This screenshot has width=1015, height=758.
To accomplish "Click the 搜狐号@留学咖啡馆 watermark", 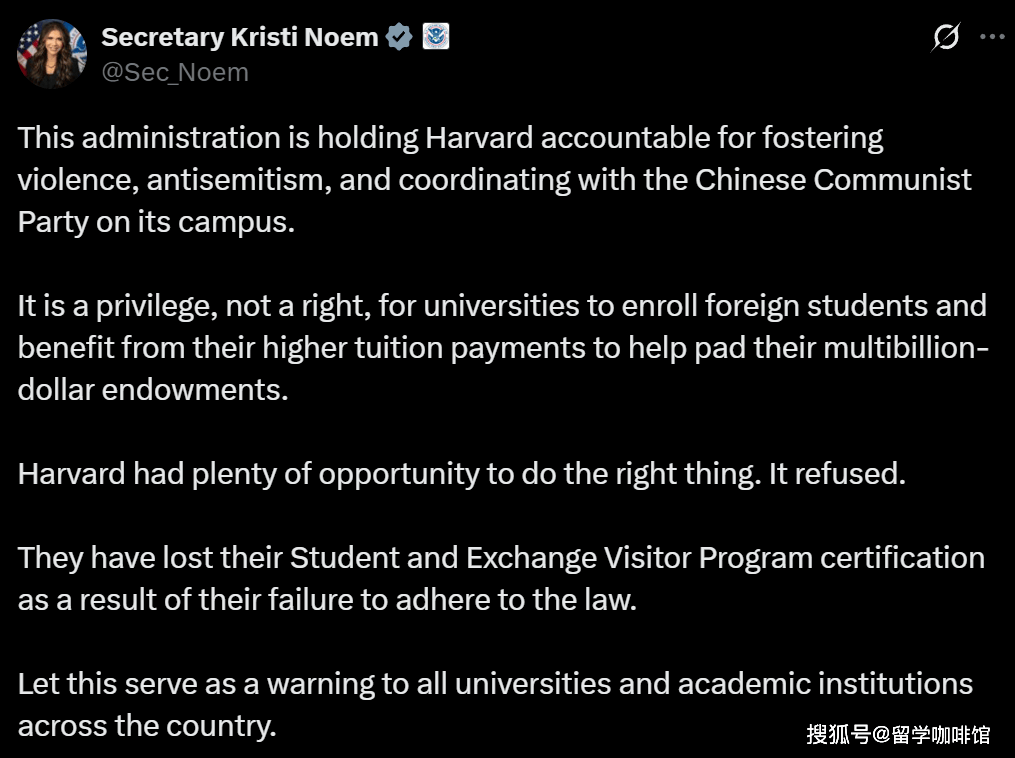I will click(898, 734).
